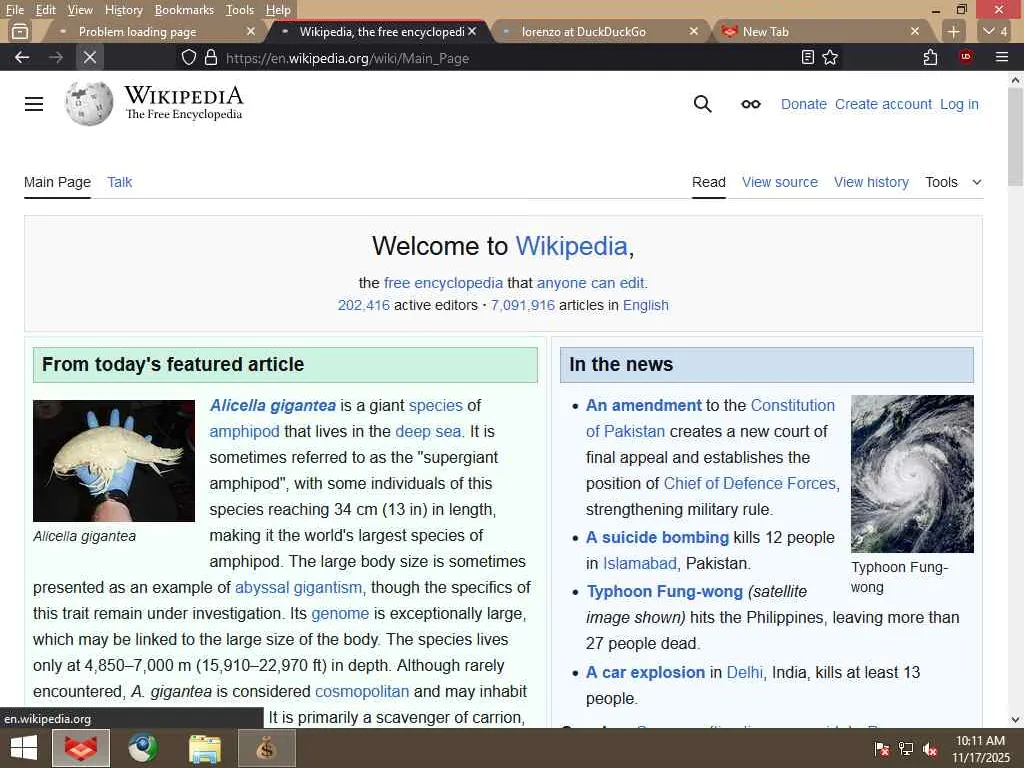This screenshot has height=768, width=1024.
Task: Open the extensions puzzle icon
Action: pos(931,57)
